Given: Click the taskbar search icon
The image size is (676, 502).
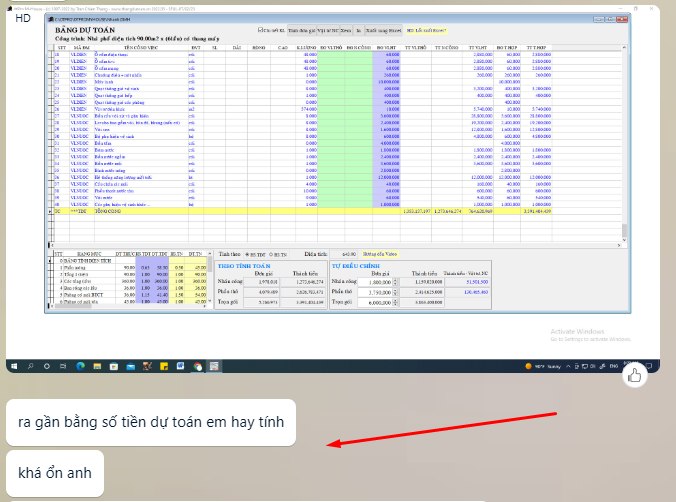Looking at the screenshot, I should tap(31, 367).
